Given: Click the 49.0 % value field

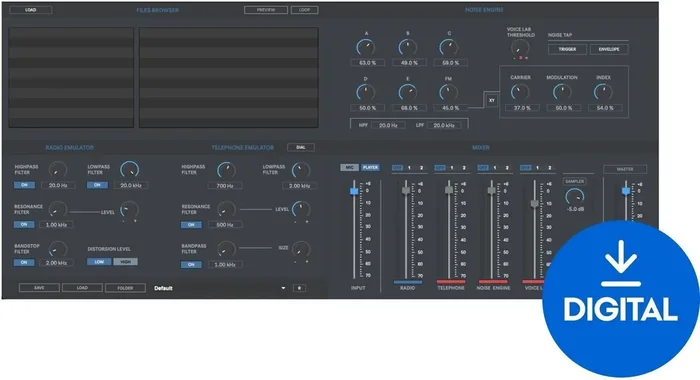Looking at the screenshot, I should tap(409, 63).
